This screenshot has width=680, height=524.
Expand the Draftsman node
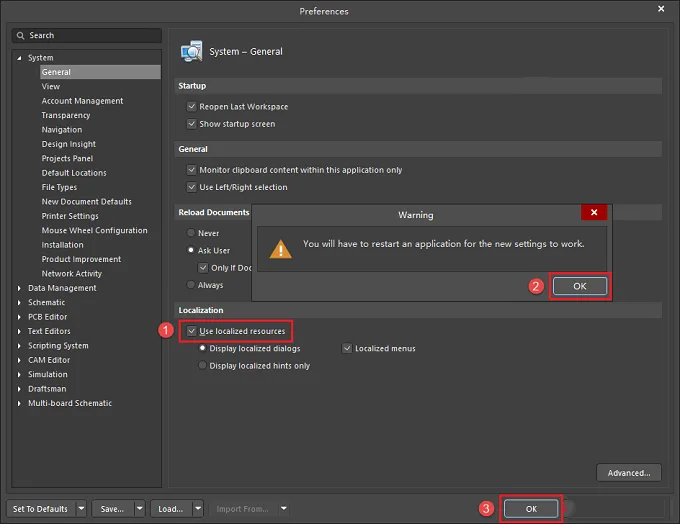tap(19, 389)
